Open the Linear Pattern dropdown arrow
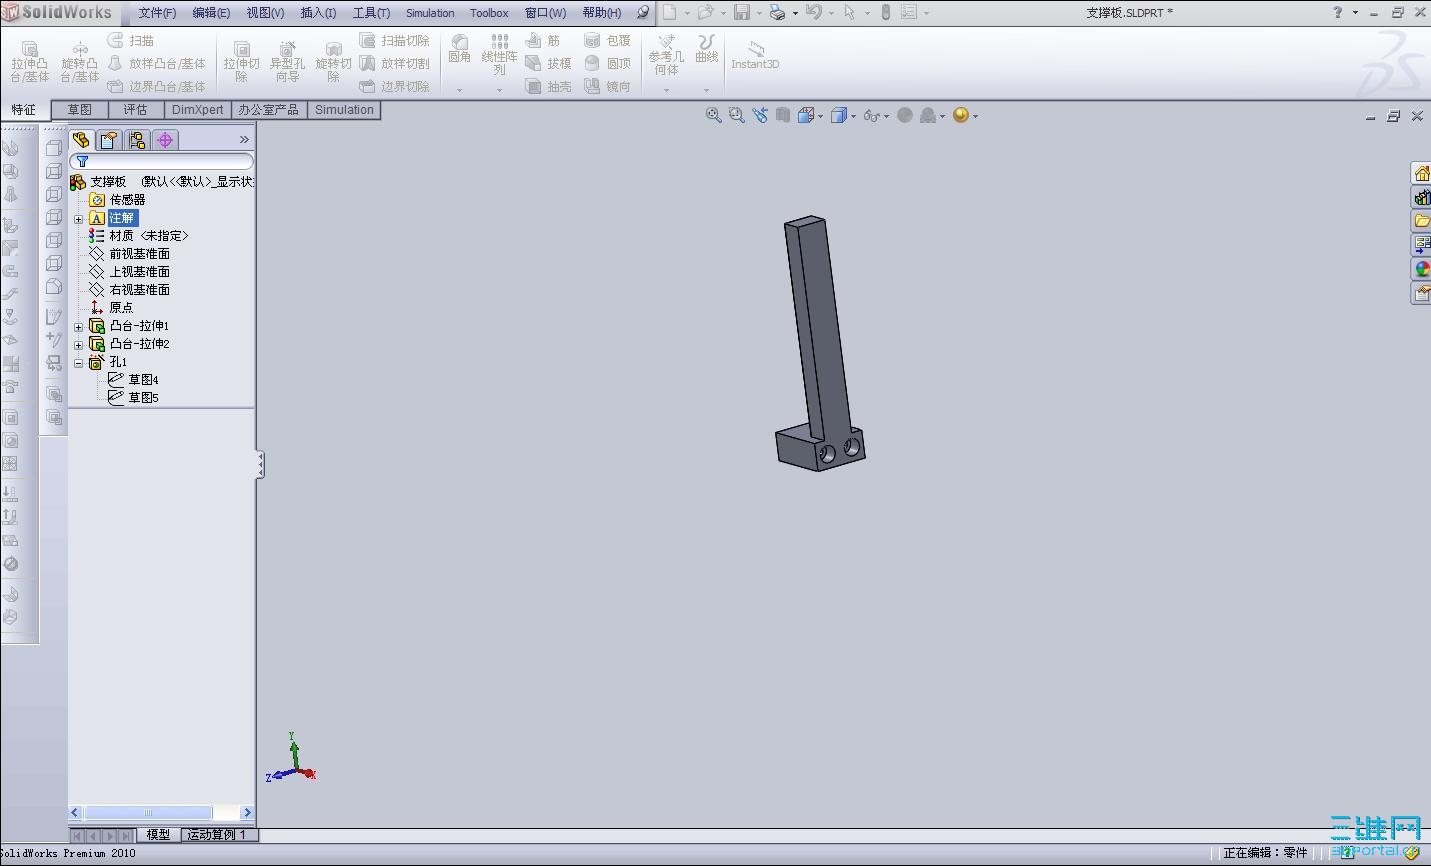The width and height of the screenshot is (1431, 866). coord(499,90)
